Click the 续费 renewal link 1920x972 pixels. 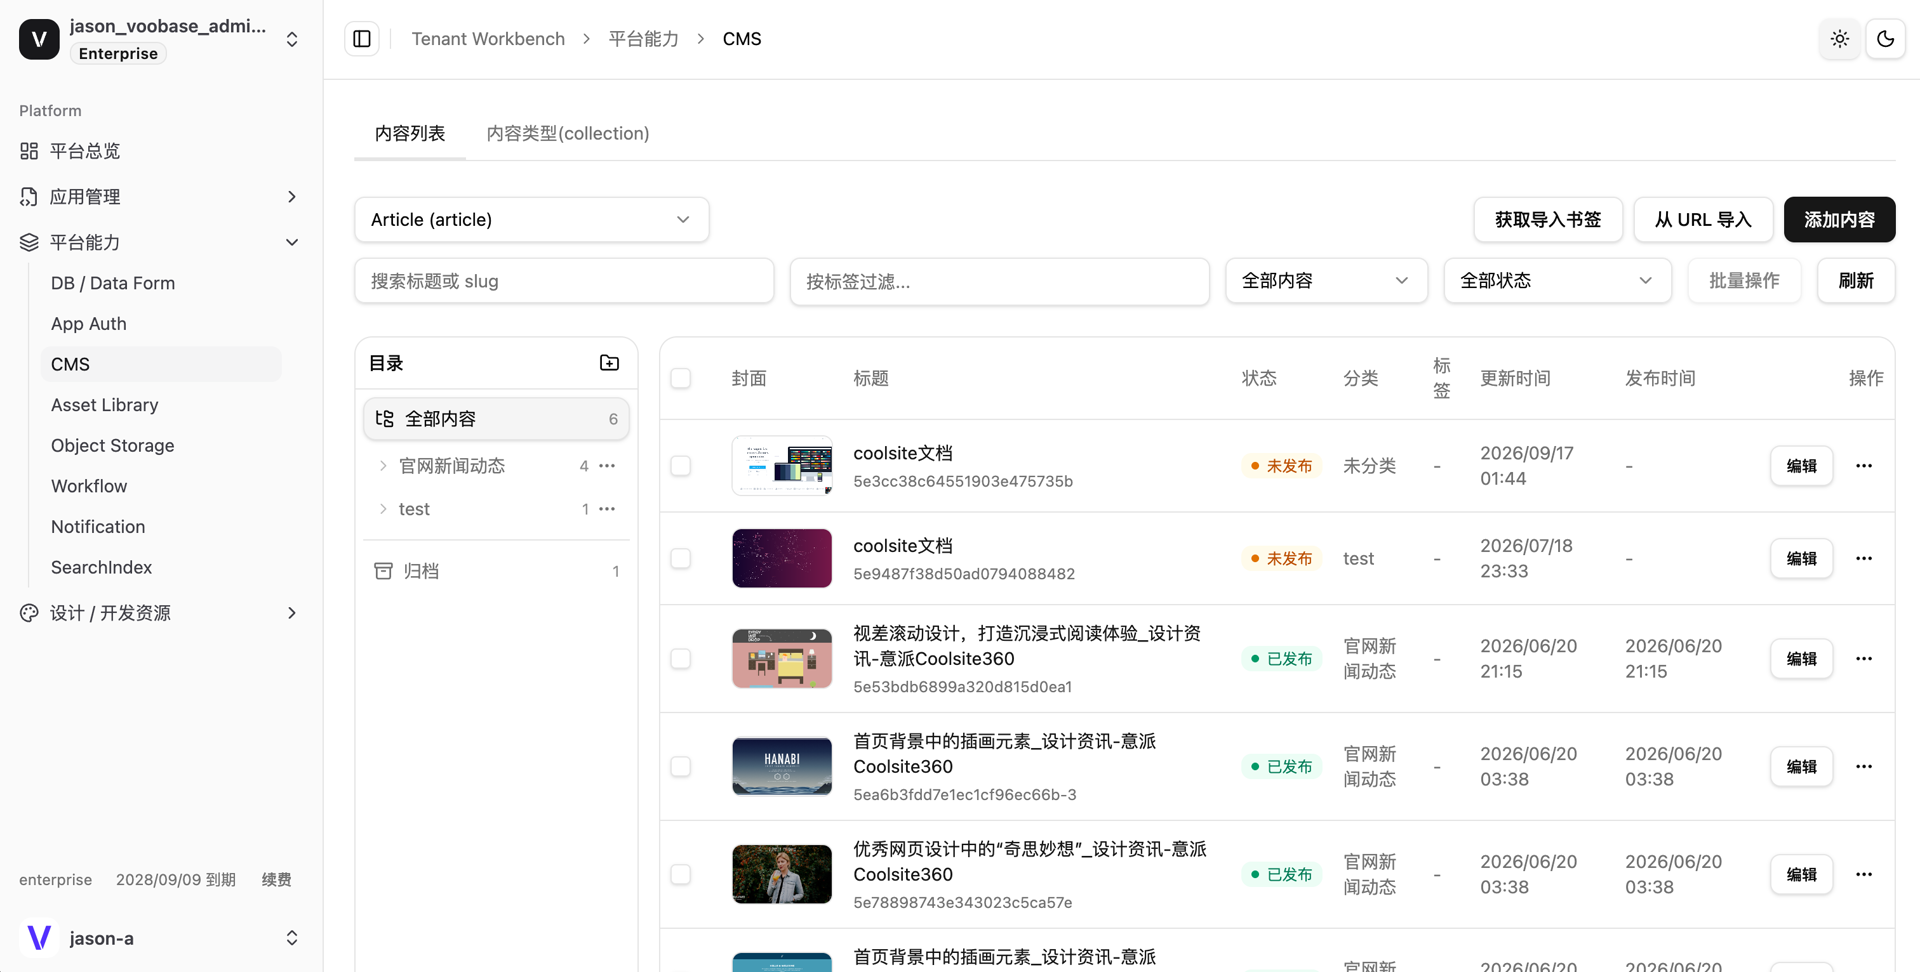pyautogui.click(x=277, y=880)
